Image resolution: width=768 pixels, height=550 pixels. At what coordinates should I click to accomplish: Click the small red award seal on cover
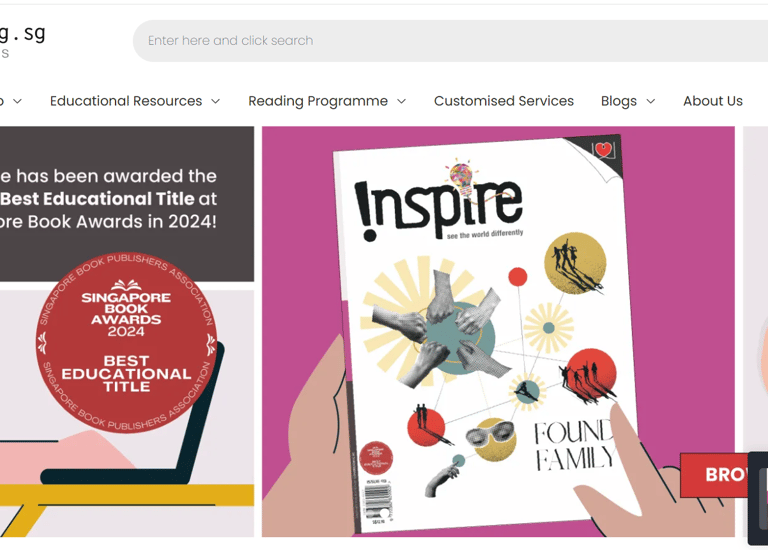[x=376, y=458]
